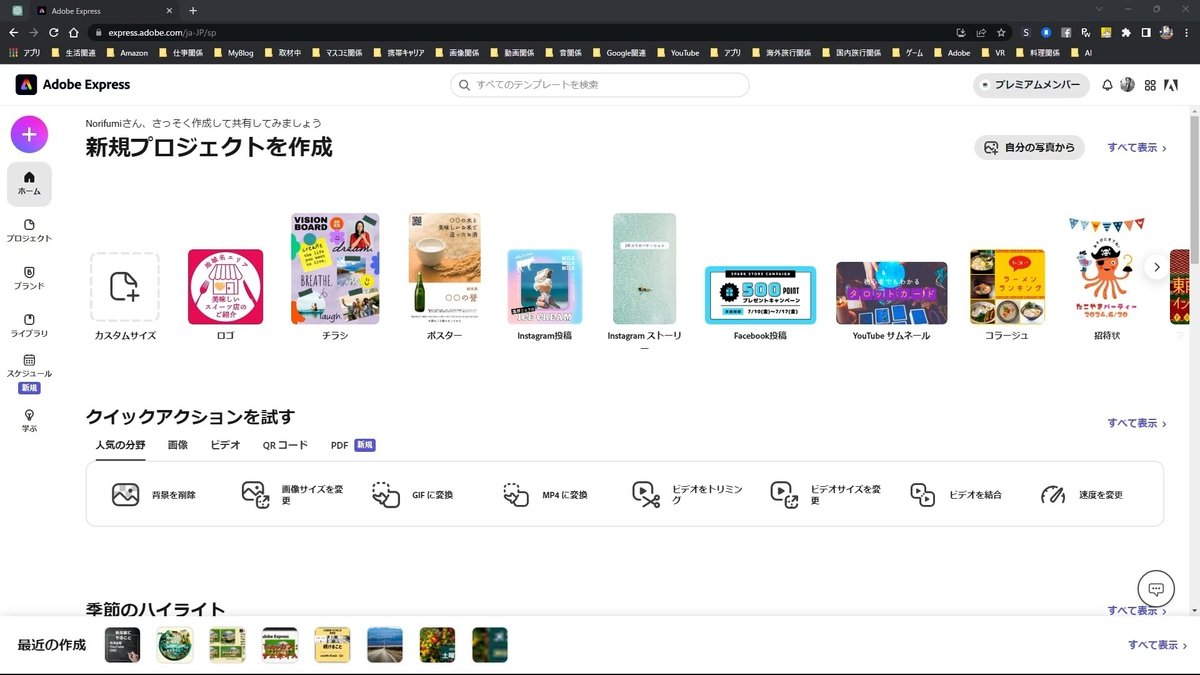Click すべて表示 for new projects

point(1137,147)
